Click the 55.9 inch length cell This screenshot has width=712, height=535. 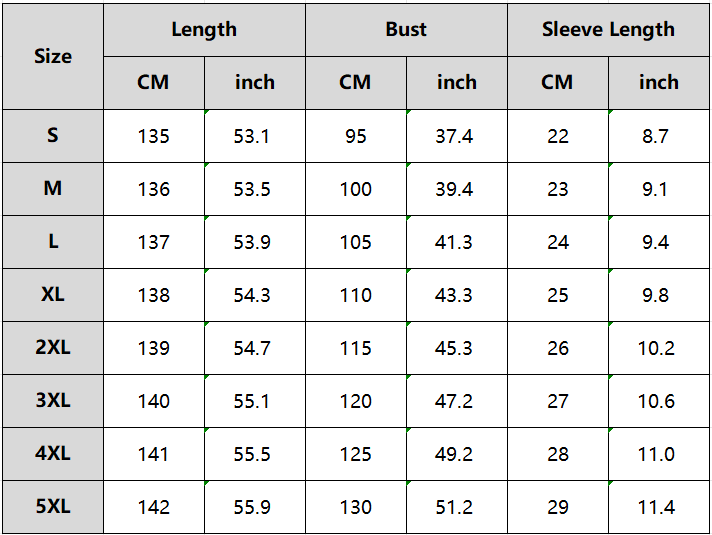click(252, 507)
